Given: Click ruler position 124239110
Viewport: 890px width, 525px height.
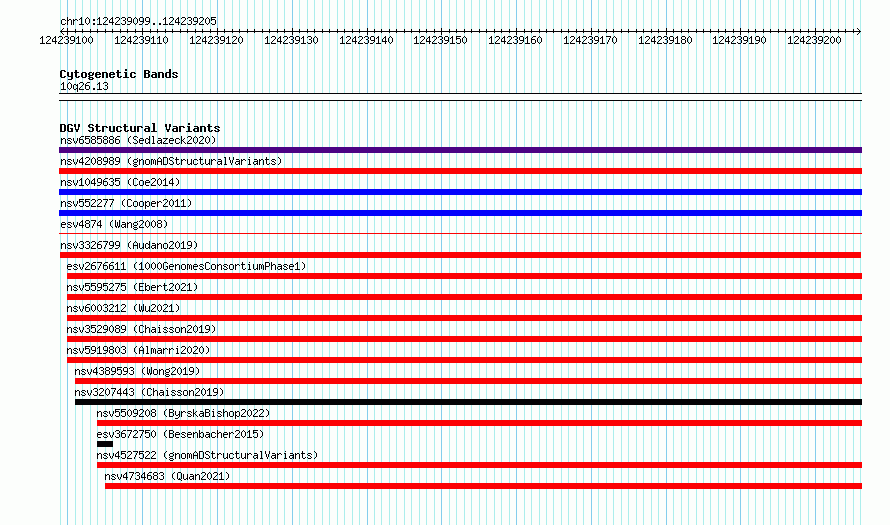Looking at the screenshot, I should (141, 40).
